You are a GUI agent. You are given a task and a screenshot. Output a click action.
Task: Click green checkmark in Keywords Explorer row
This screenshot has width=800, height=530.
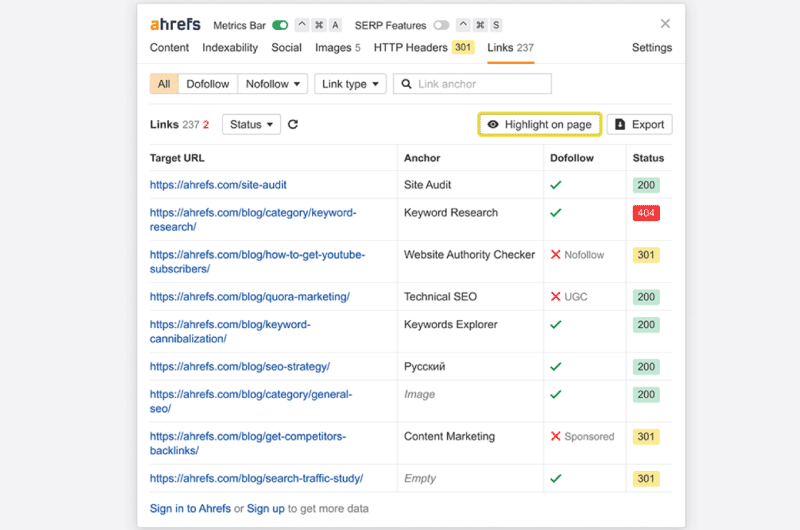tap(556, 324)
